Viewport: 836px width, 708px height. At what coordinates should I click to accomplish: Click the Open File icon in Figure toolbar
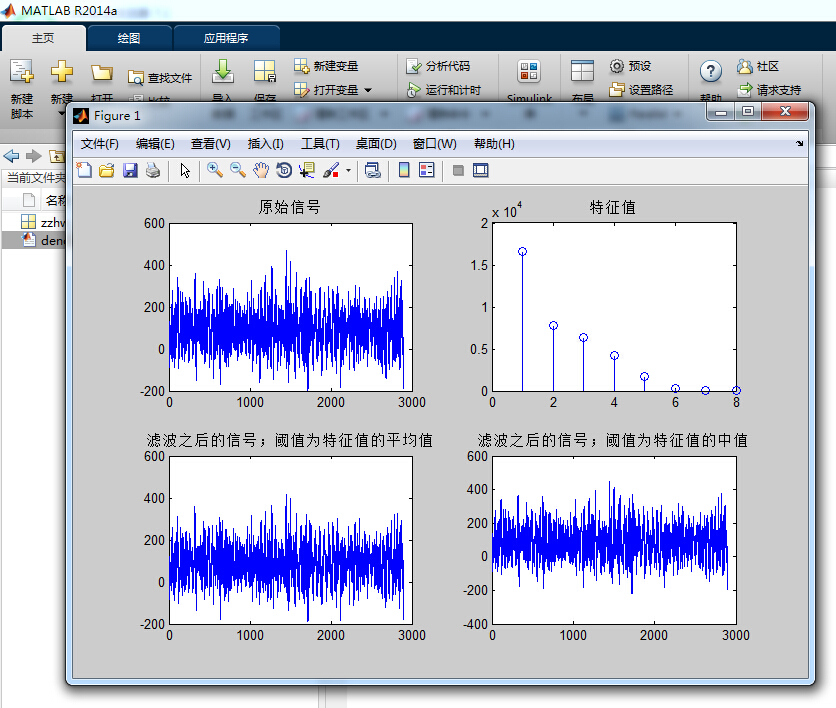107,171
